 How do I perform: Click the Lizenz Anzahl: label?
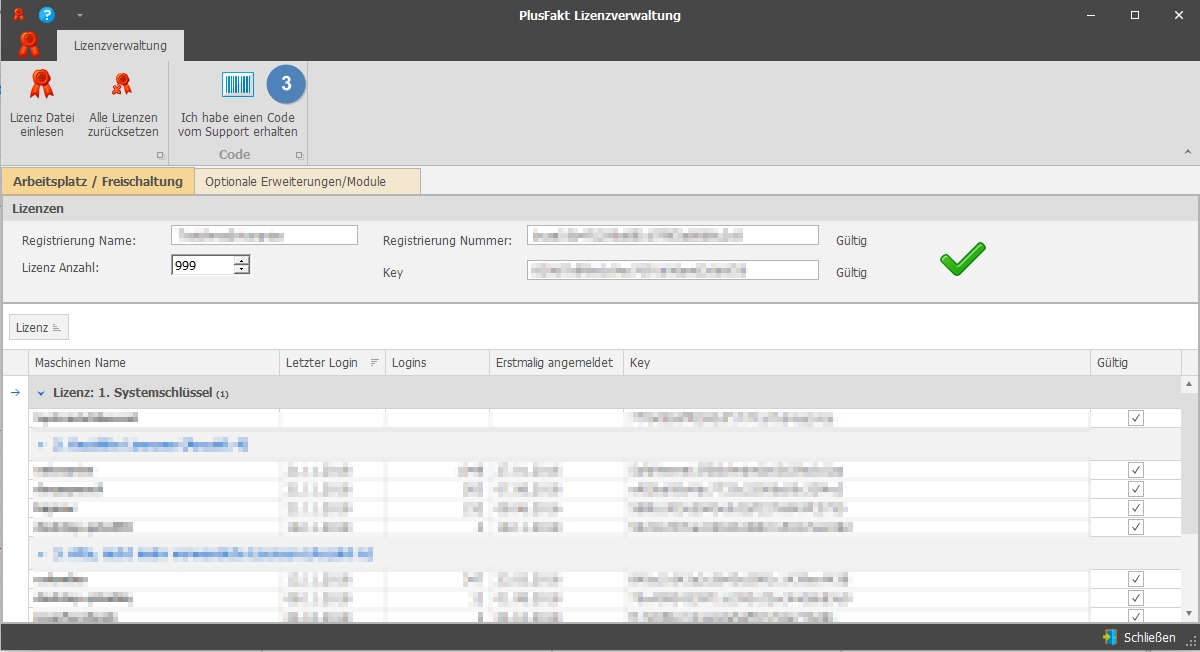[60, 267]
